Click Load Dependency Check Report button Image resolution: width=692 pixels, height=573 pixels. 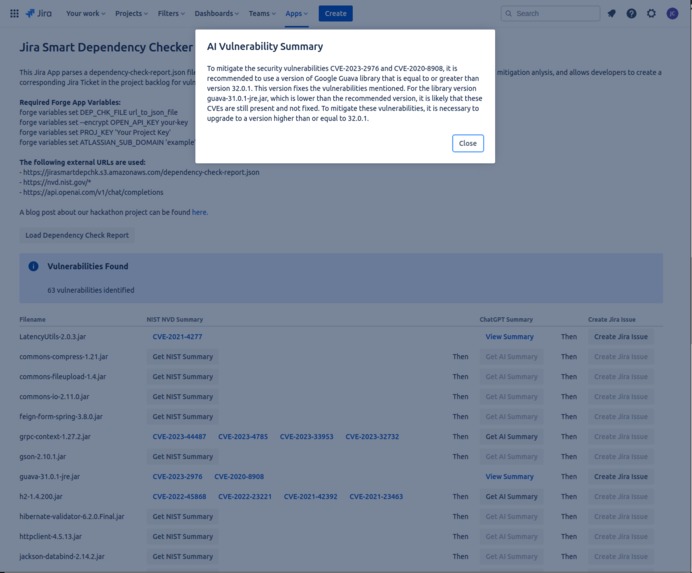coord(77,235)
